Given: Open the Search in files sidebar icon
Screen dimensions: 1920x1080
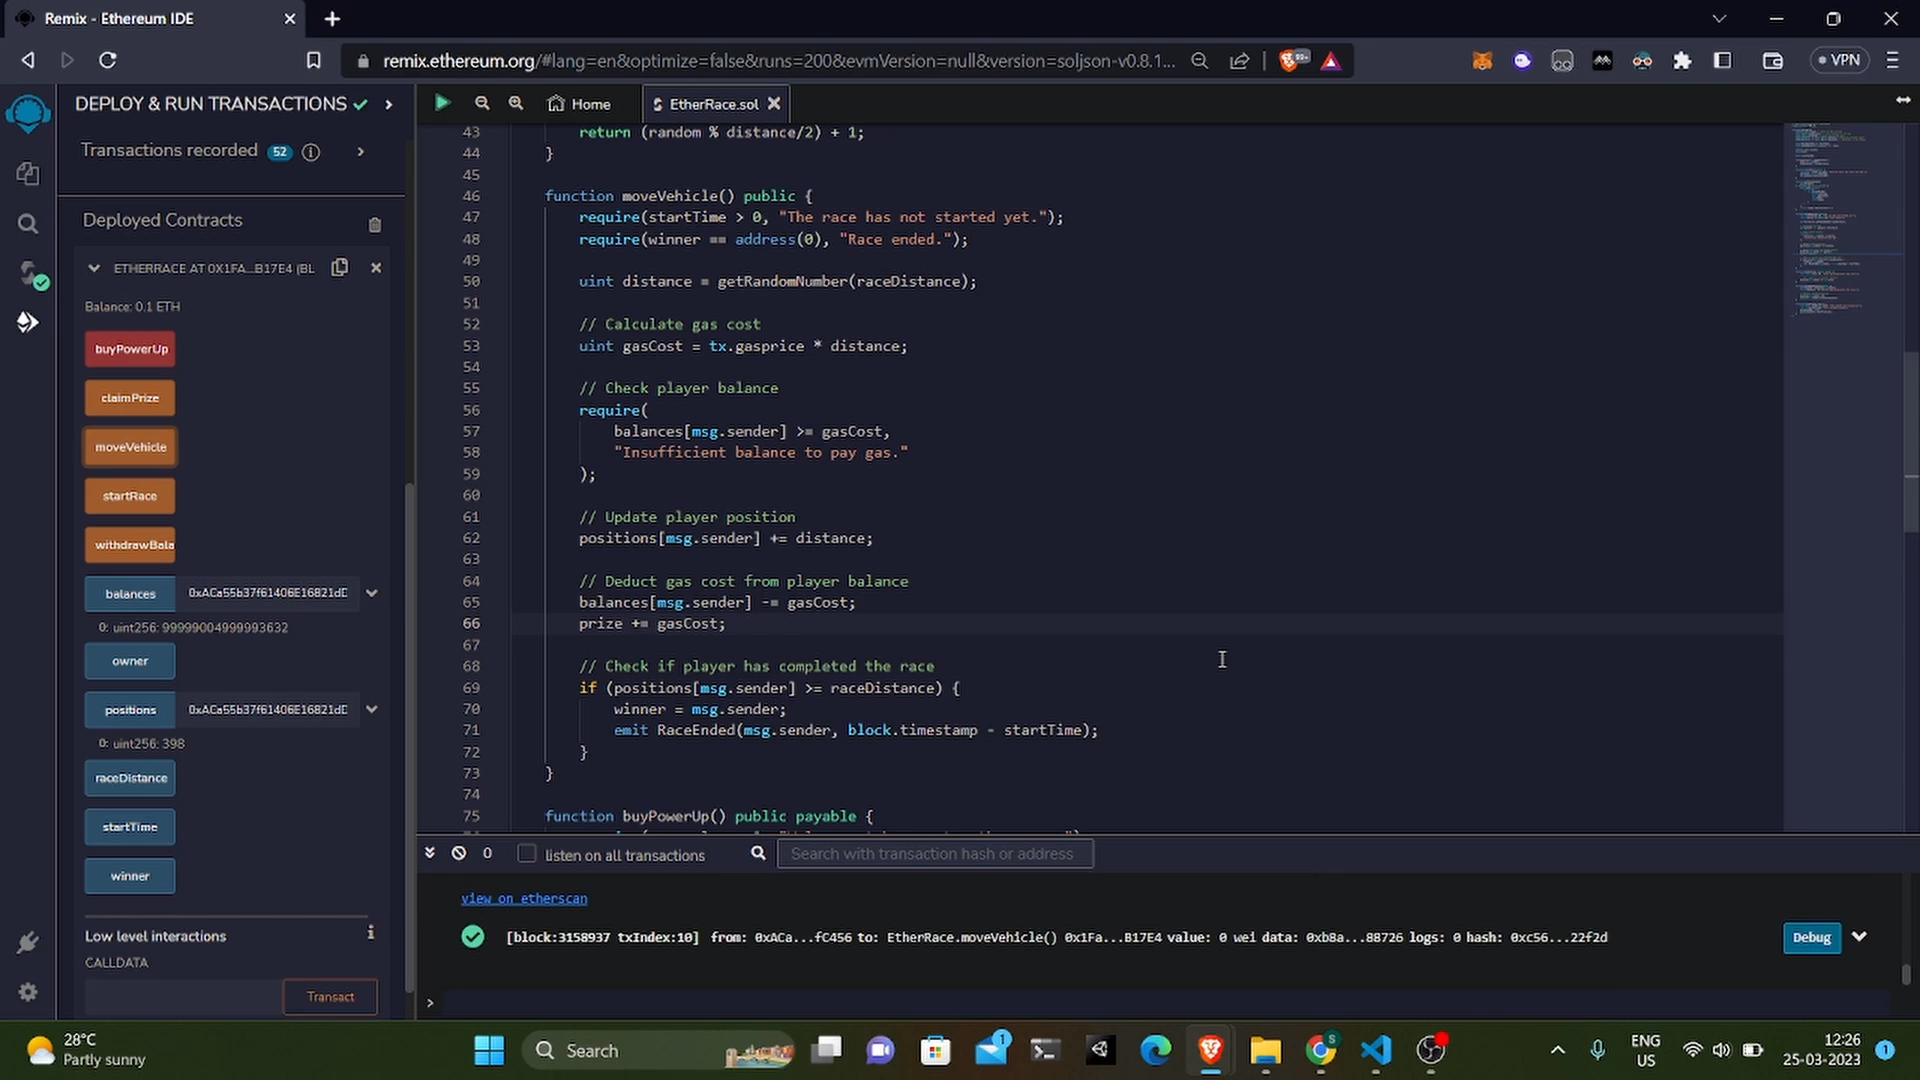Looking at the screenshot, I should point(28,224).
